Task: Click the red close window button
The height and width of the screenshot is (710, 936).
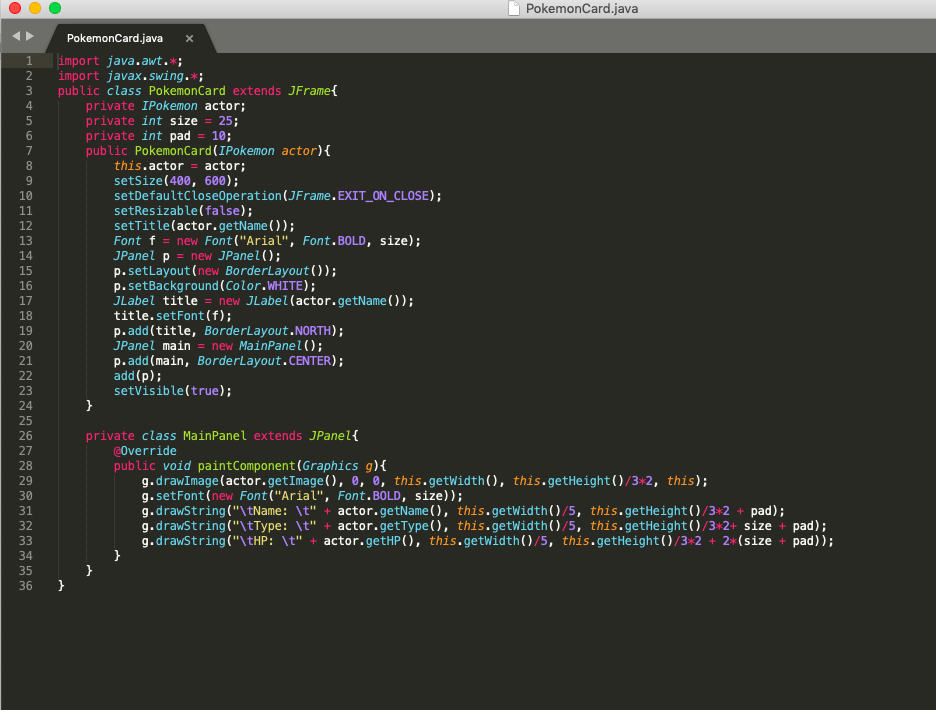Action: coord(15,8)
